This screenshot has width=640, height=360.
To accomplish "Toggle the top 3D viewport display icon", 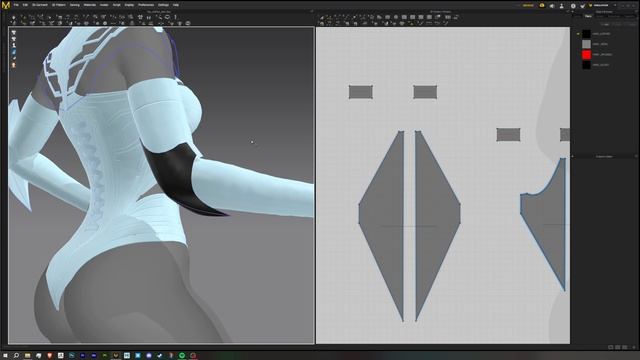I will click(14, 33).
